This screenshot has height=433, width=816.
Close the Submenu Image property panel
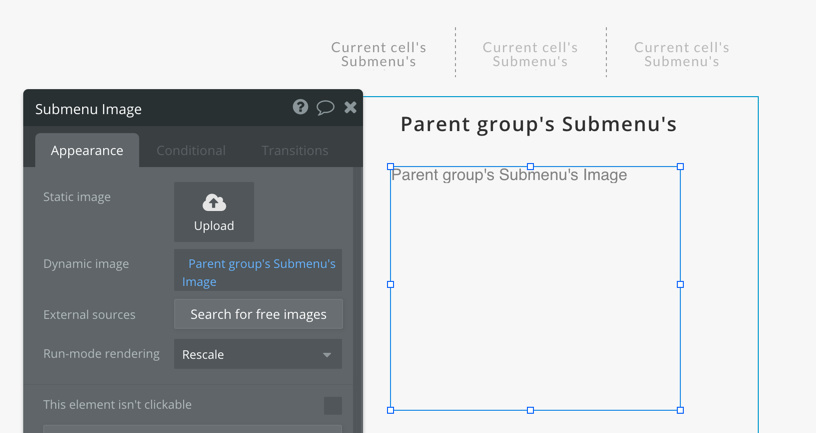(350, 107)
